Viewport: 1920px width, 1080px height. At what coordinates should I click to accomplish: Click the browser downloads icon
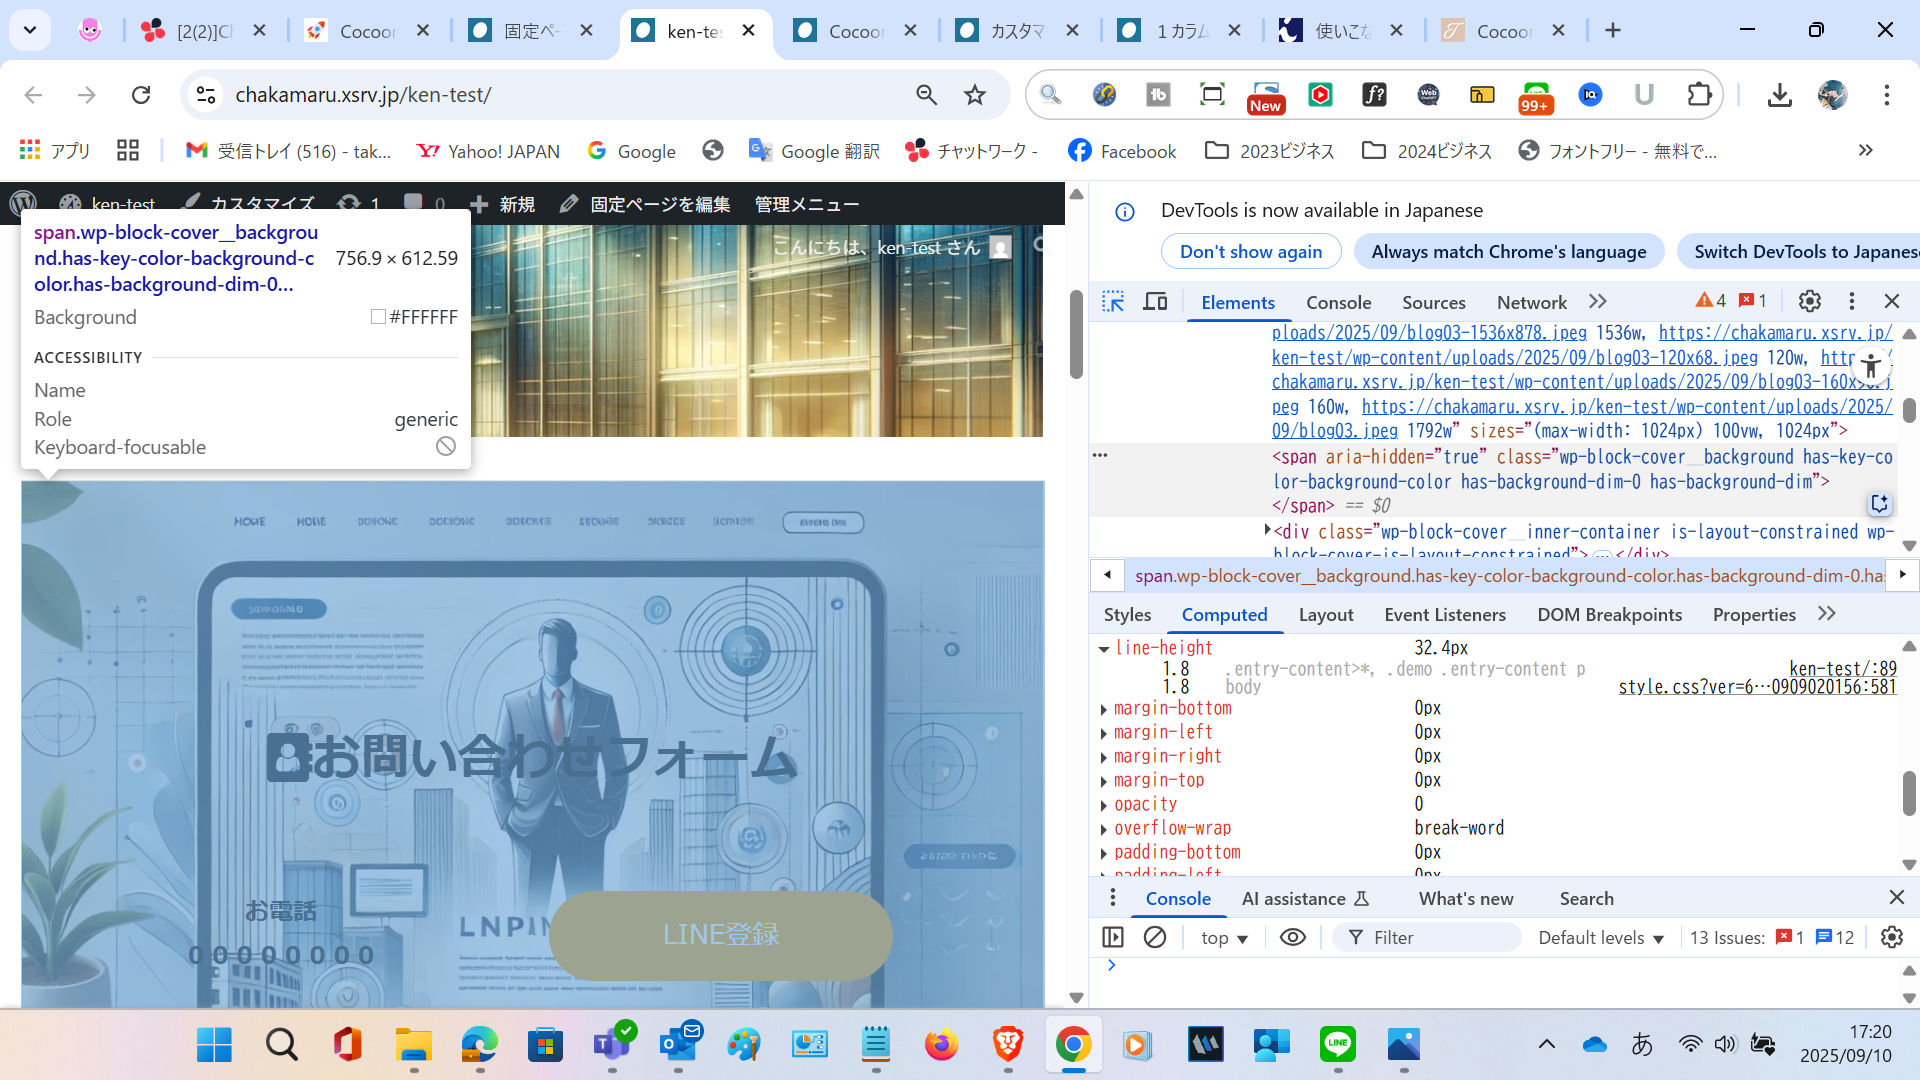(x=1779, y=95)
